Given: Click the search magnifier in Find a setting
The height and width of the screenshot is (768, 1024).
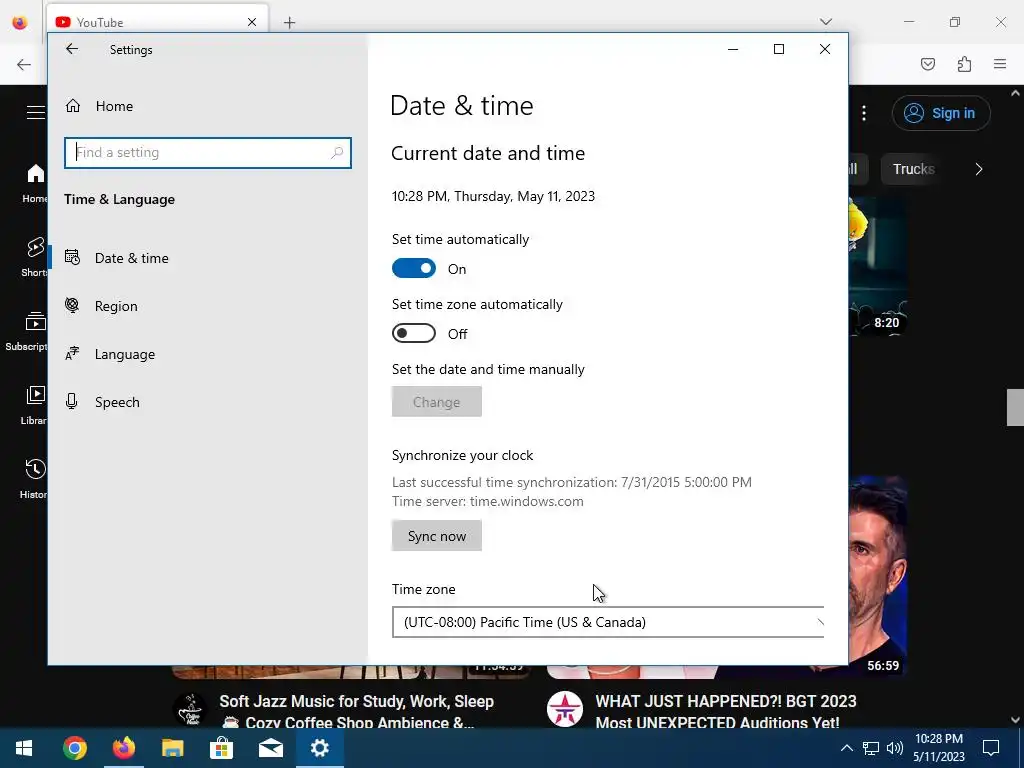Looking at the screenshot, I should point(337,153).
